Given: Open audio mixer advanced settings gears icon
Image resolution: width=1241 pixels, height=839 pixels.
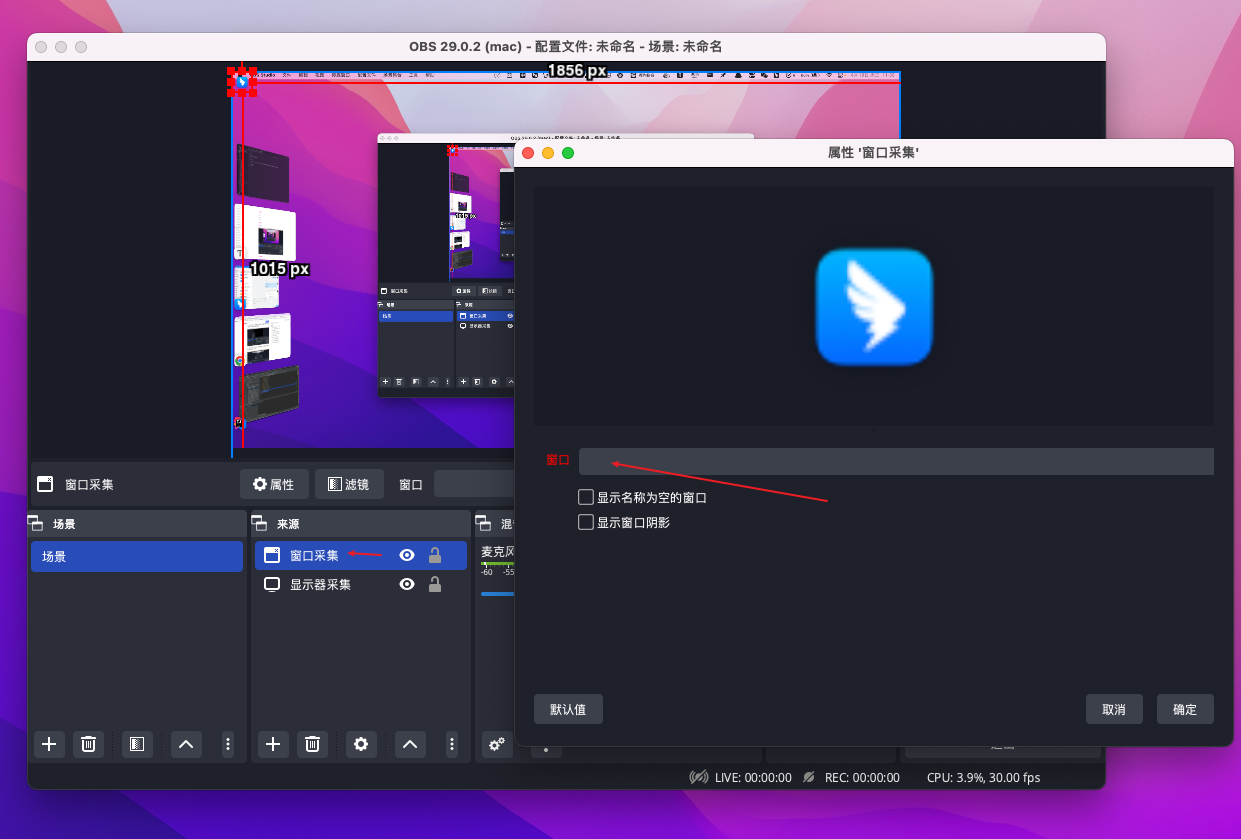Looking at the screenshot, I should (496, 744).
